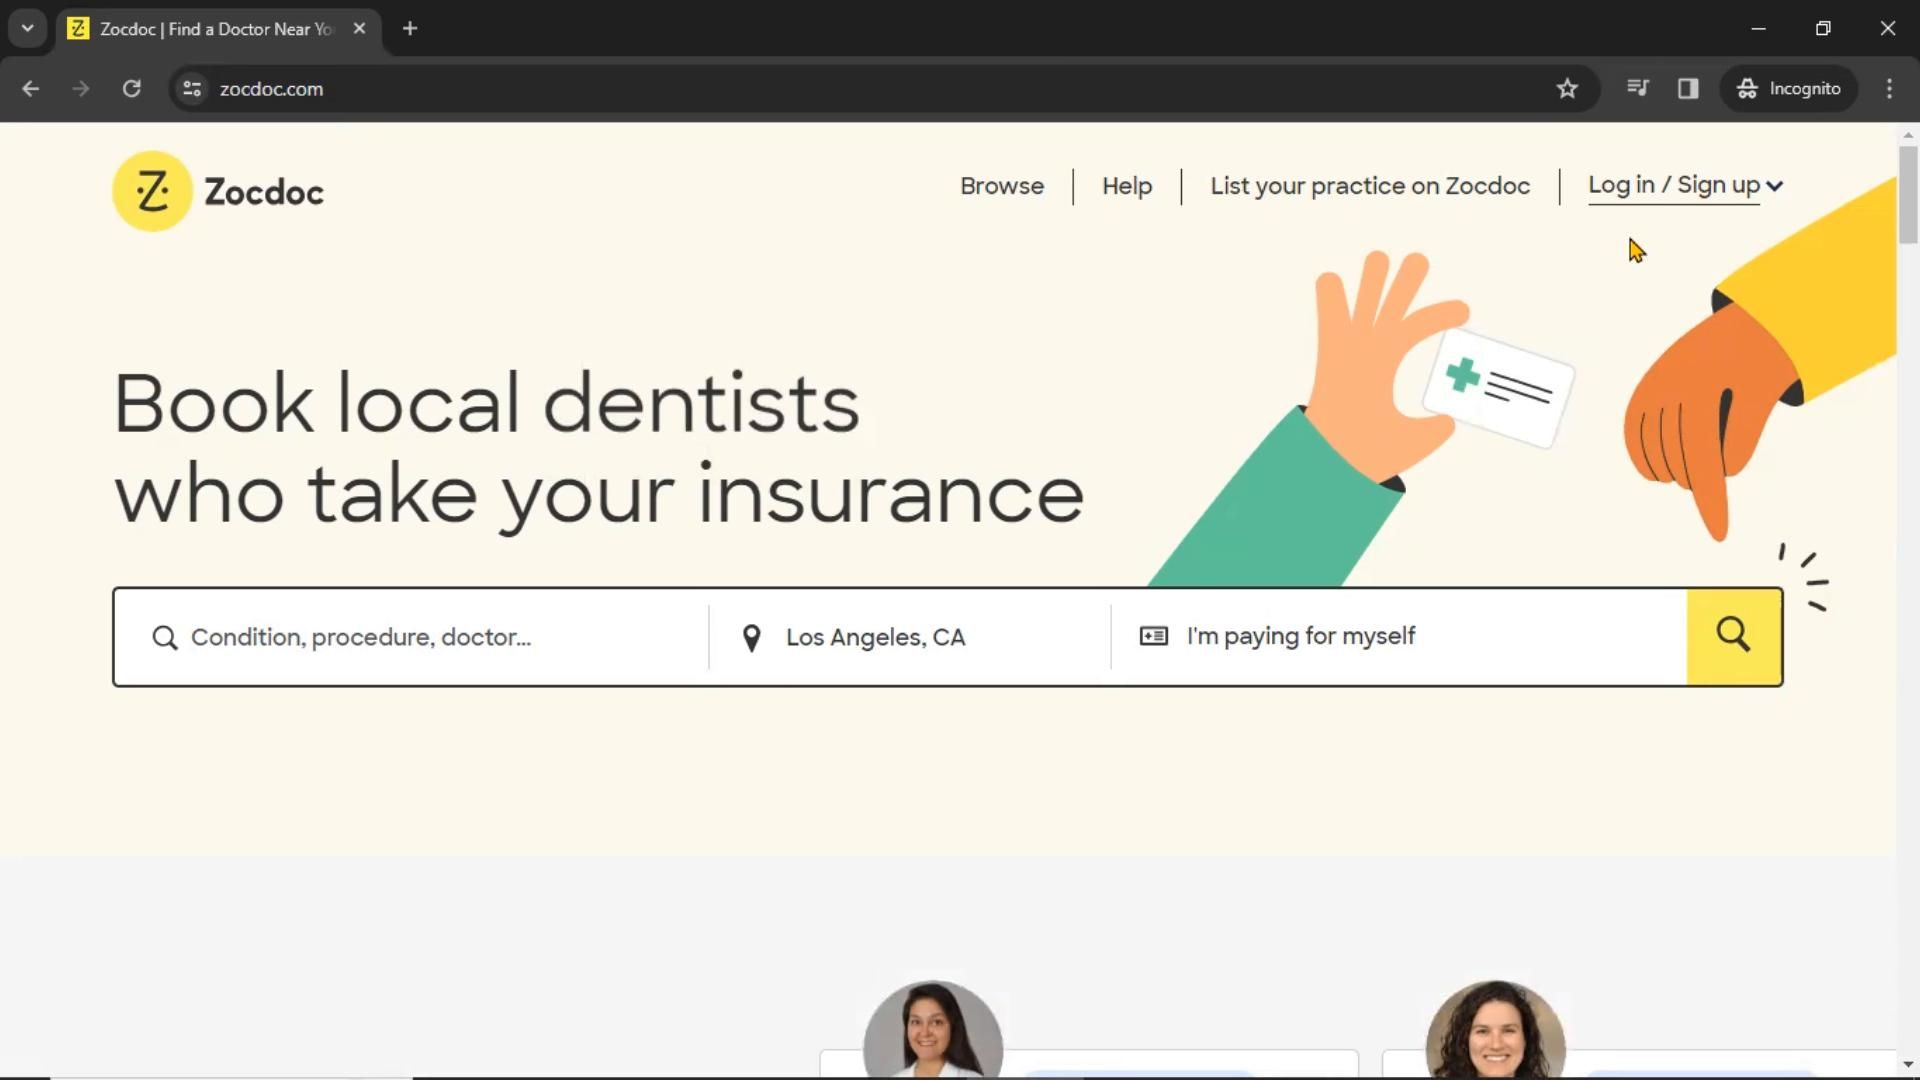This screenshot has height=1080, width=1920.
Task: Click the Help menu item
Action: 1127,185
